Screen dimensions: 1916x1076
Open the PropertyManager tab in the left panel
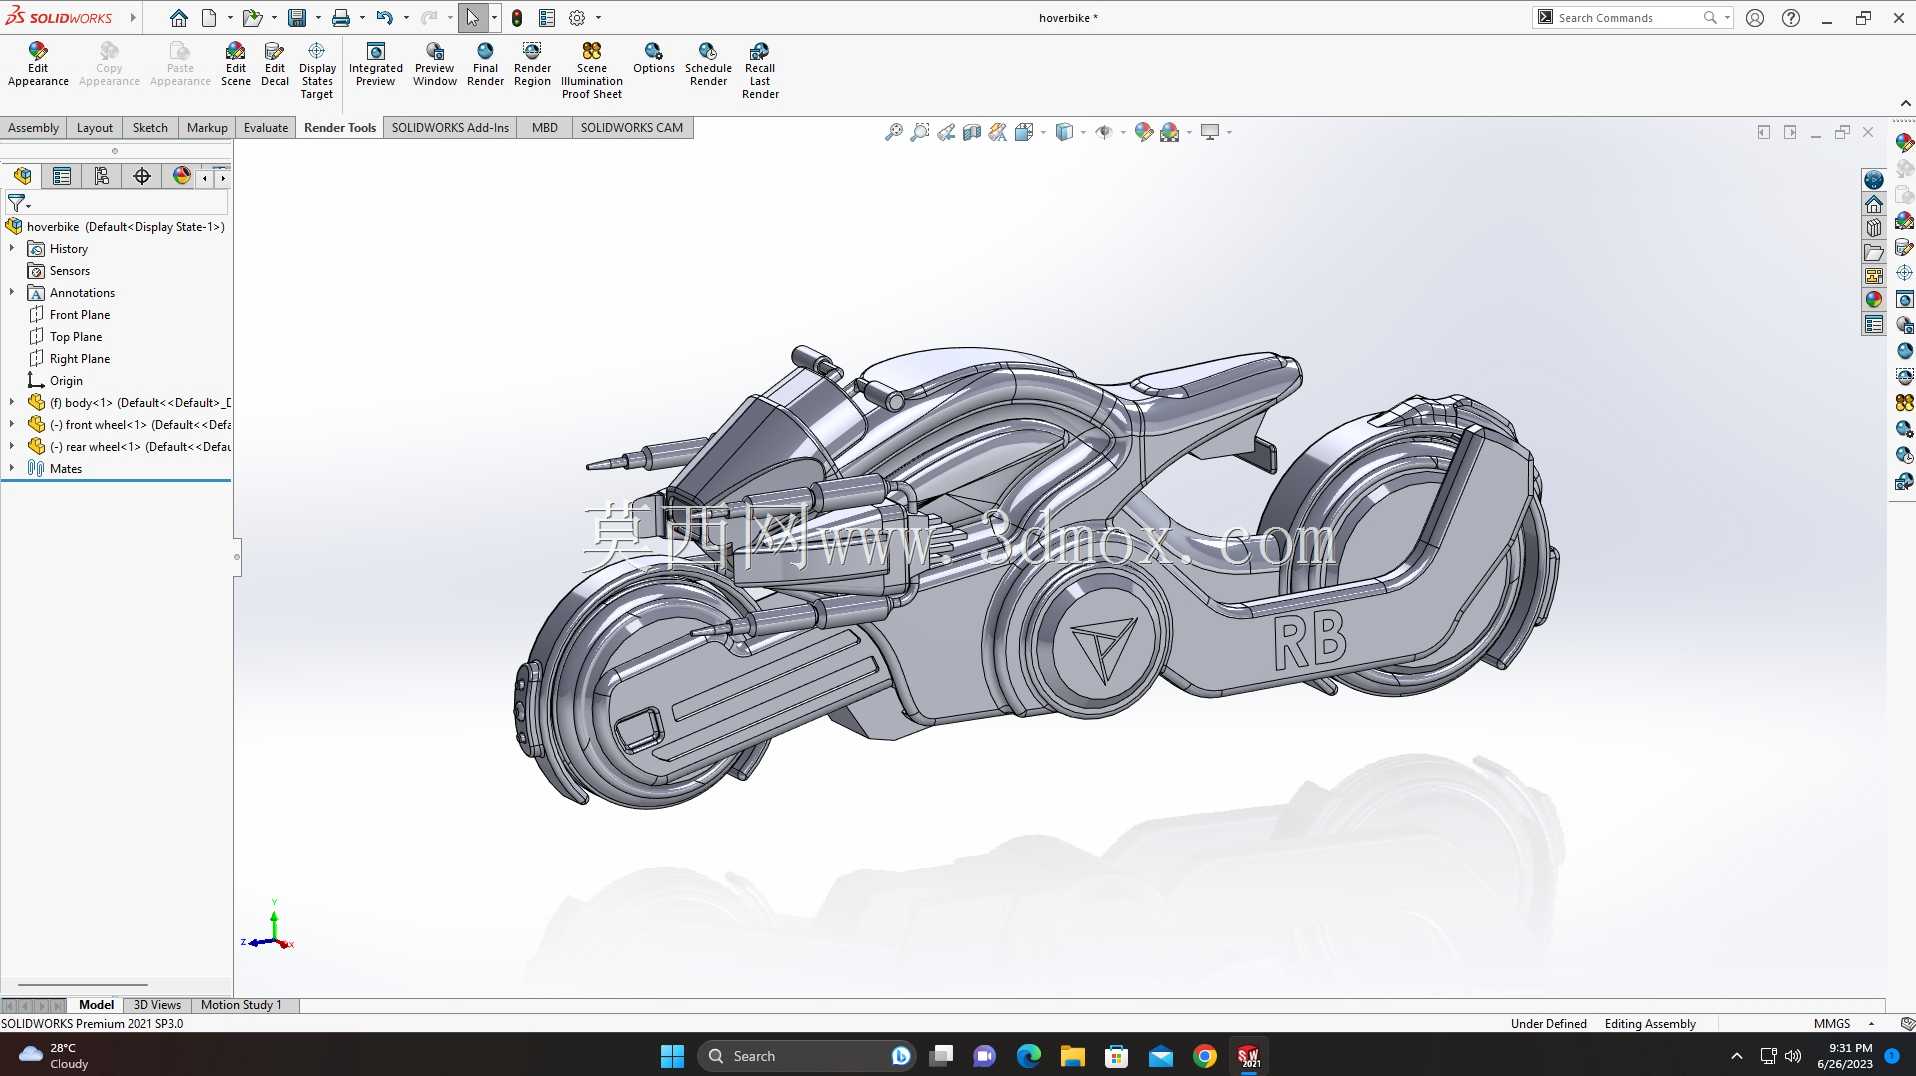tap(62, 176)
